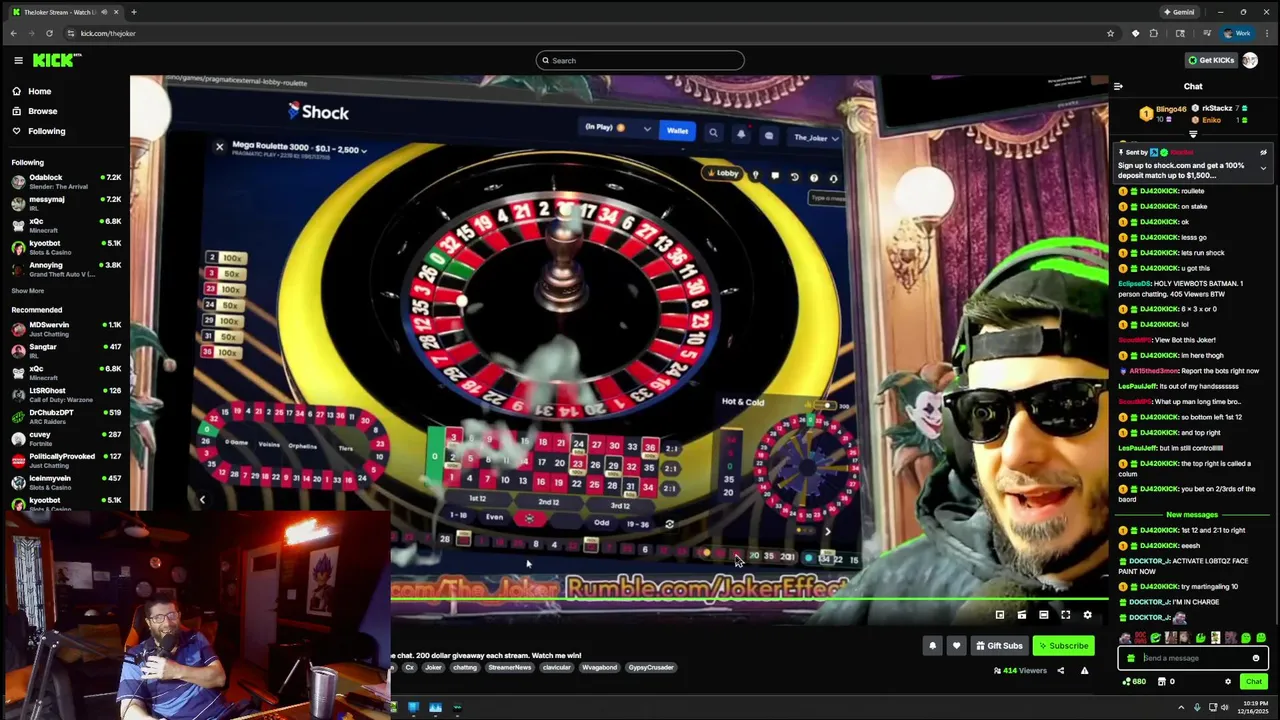Share the stream with the share icon
This screenshot has height=720, width=1280.
[1061, 671]
